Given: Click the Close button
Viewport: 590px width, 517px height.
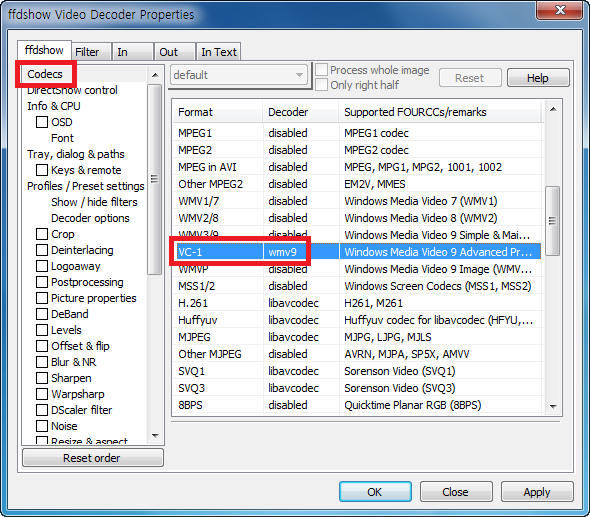Looking at the screenshot, I should pos(456,492).
